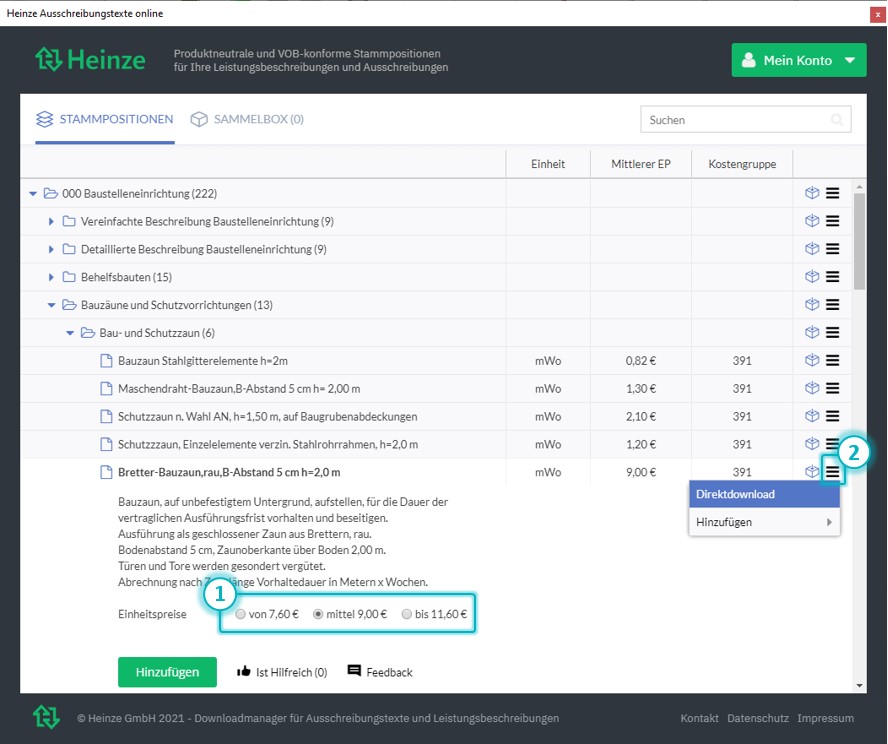Image resolution: width=888 pixels, height=744 pixels.
Task: Click the search magnifier icon
Action: pos(836,119)
